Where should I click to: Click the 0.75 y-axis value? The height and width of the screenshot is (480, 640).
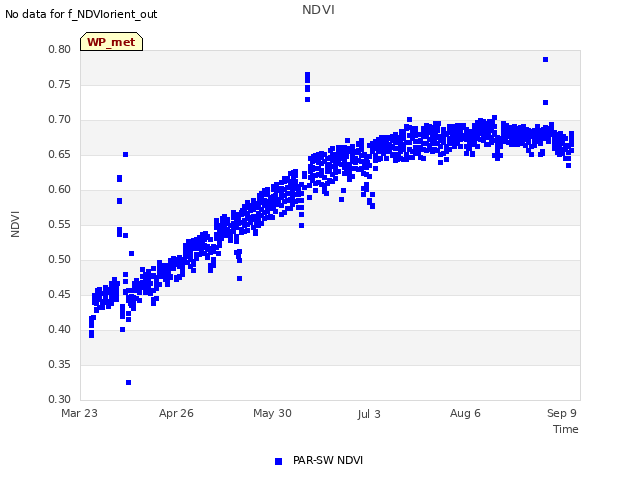click(x=60, y=84)
